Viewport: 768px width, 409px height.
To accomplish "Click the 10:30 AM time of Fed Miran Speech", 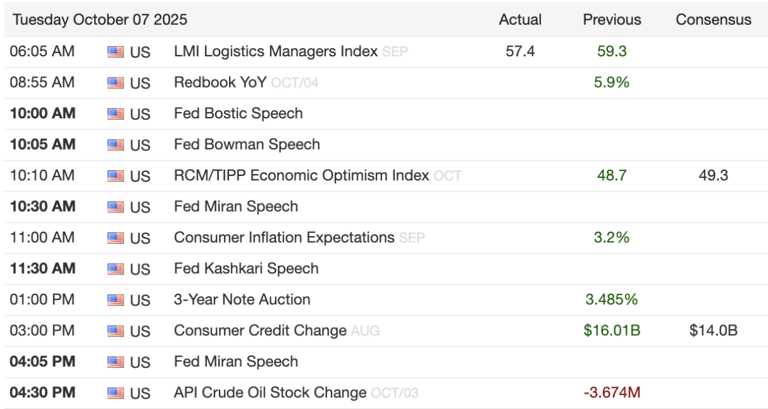I will coord(42,206).
